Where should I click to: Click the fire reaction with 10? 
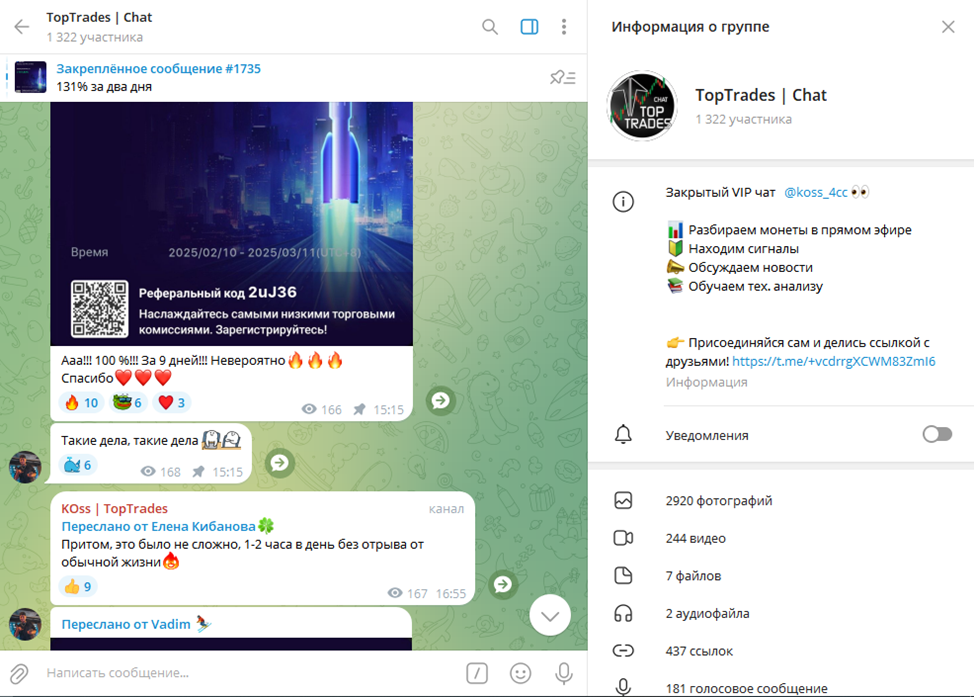[81, 403]
